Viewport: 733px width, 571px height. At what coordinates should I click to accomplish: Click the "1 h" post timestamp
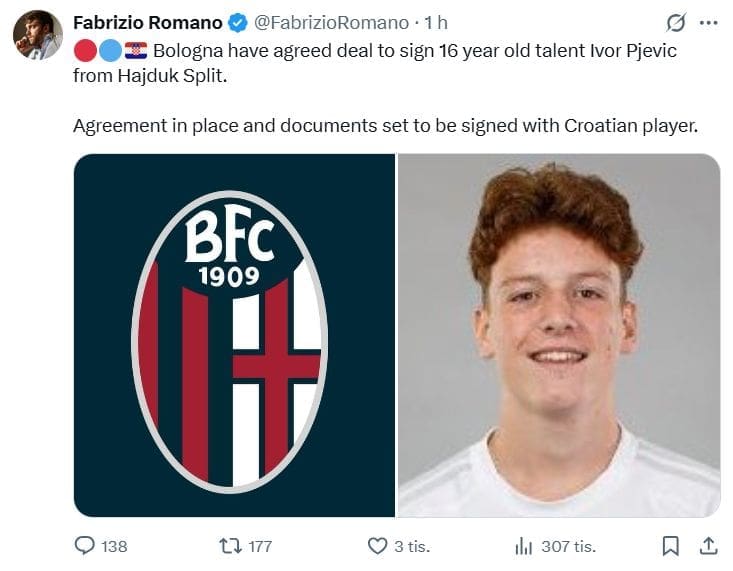coord(436,22)
